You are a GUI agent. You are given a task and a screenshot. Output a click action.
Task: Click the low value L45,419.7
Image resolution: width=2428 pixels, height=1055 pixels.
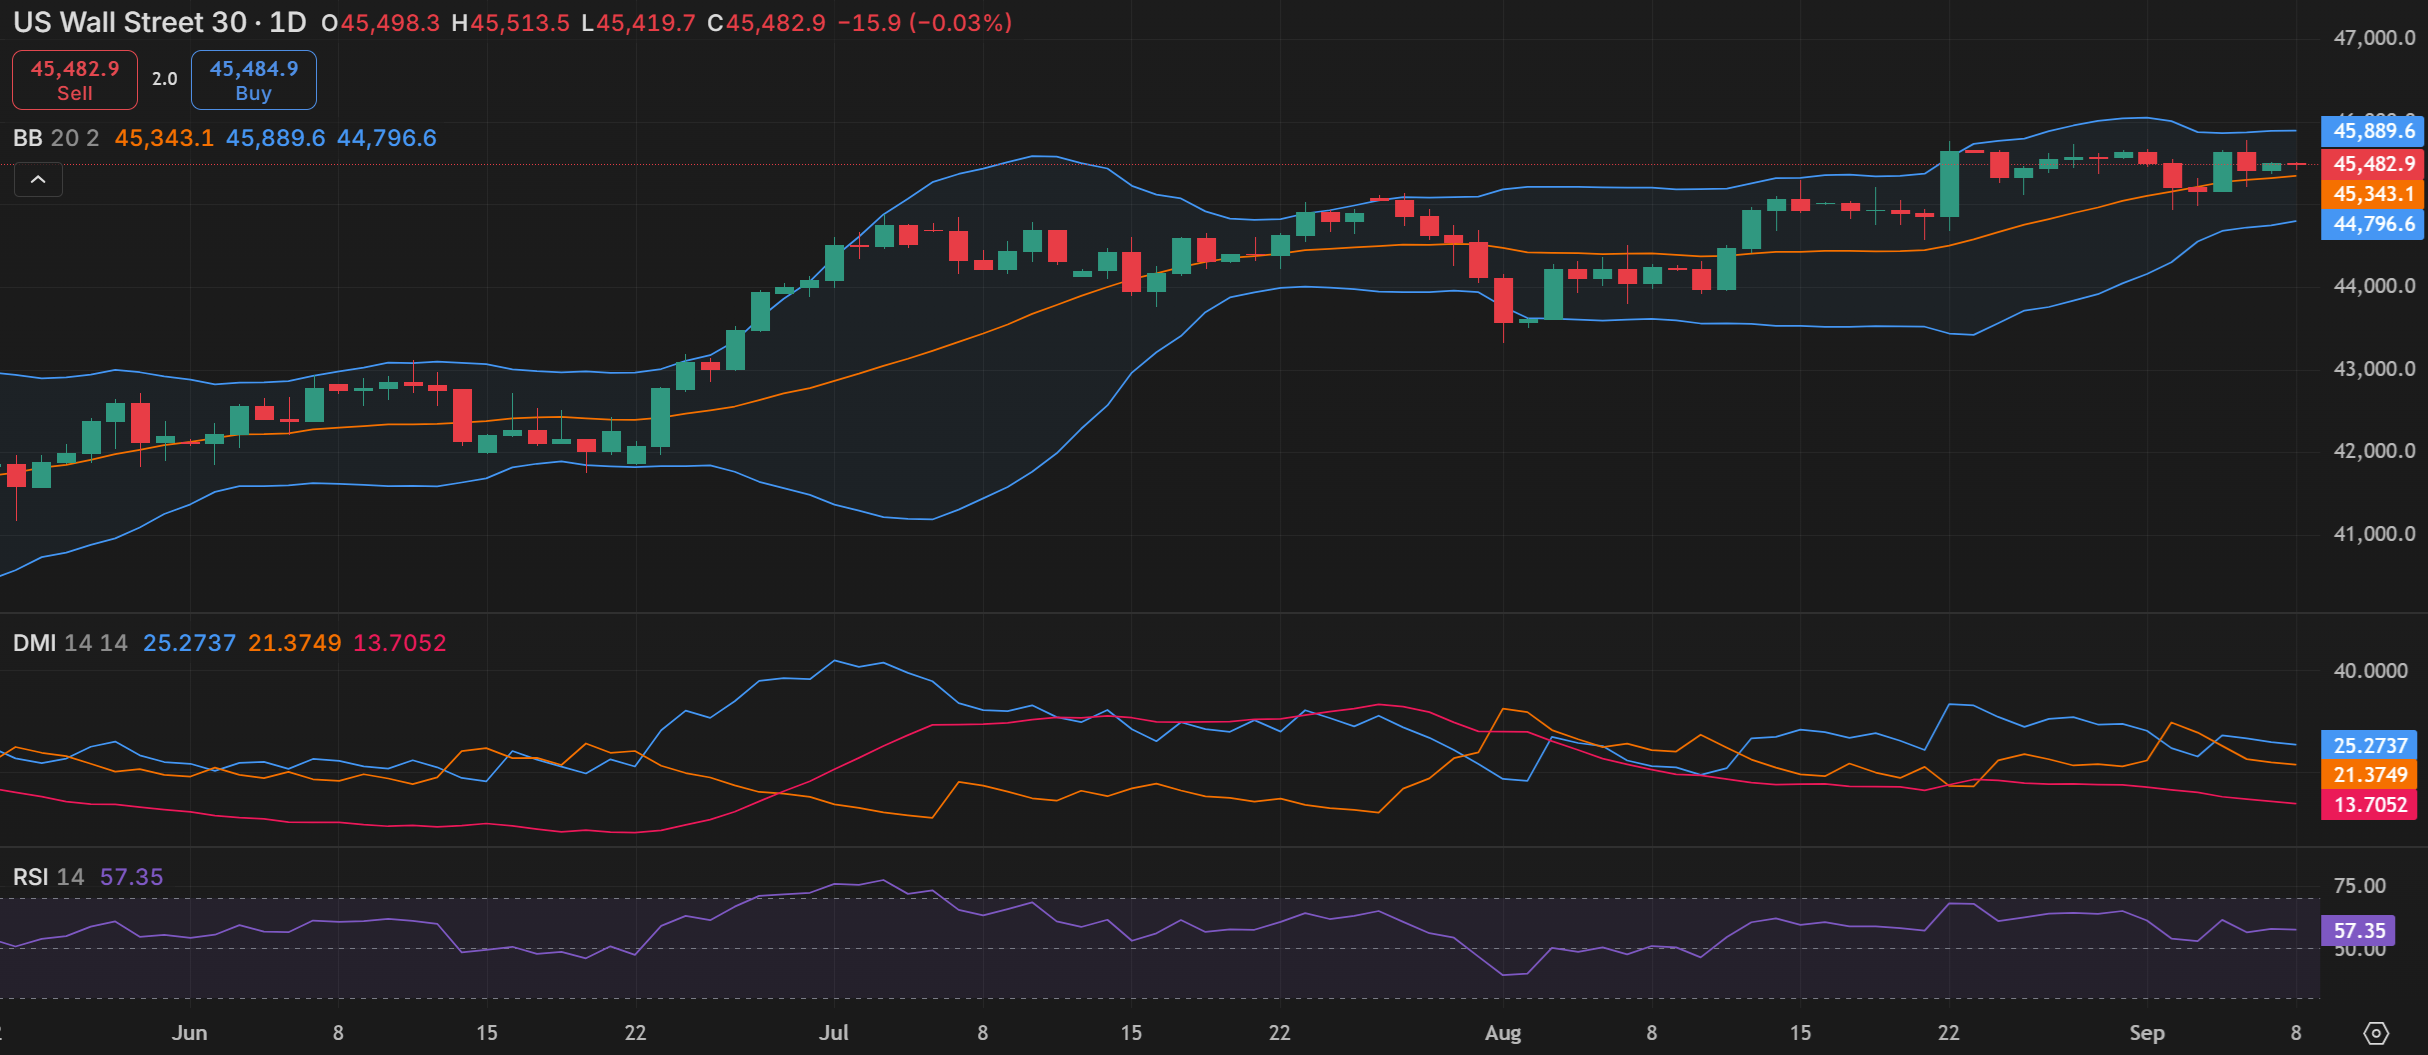tap(638, 23)
